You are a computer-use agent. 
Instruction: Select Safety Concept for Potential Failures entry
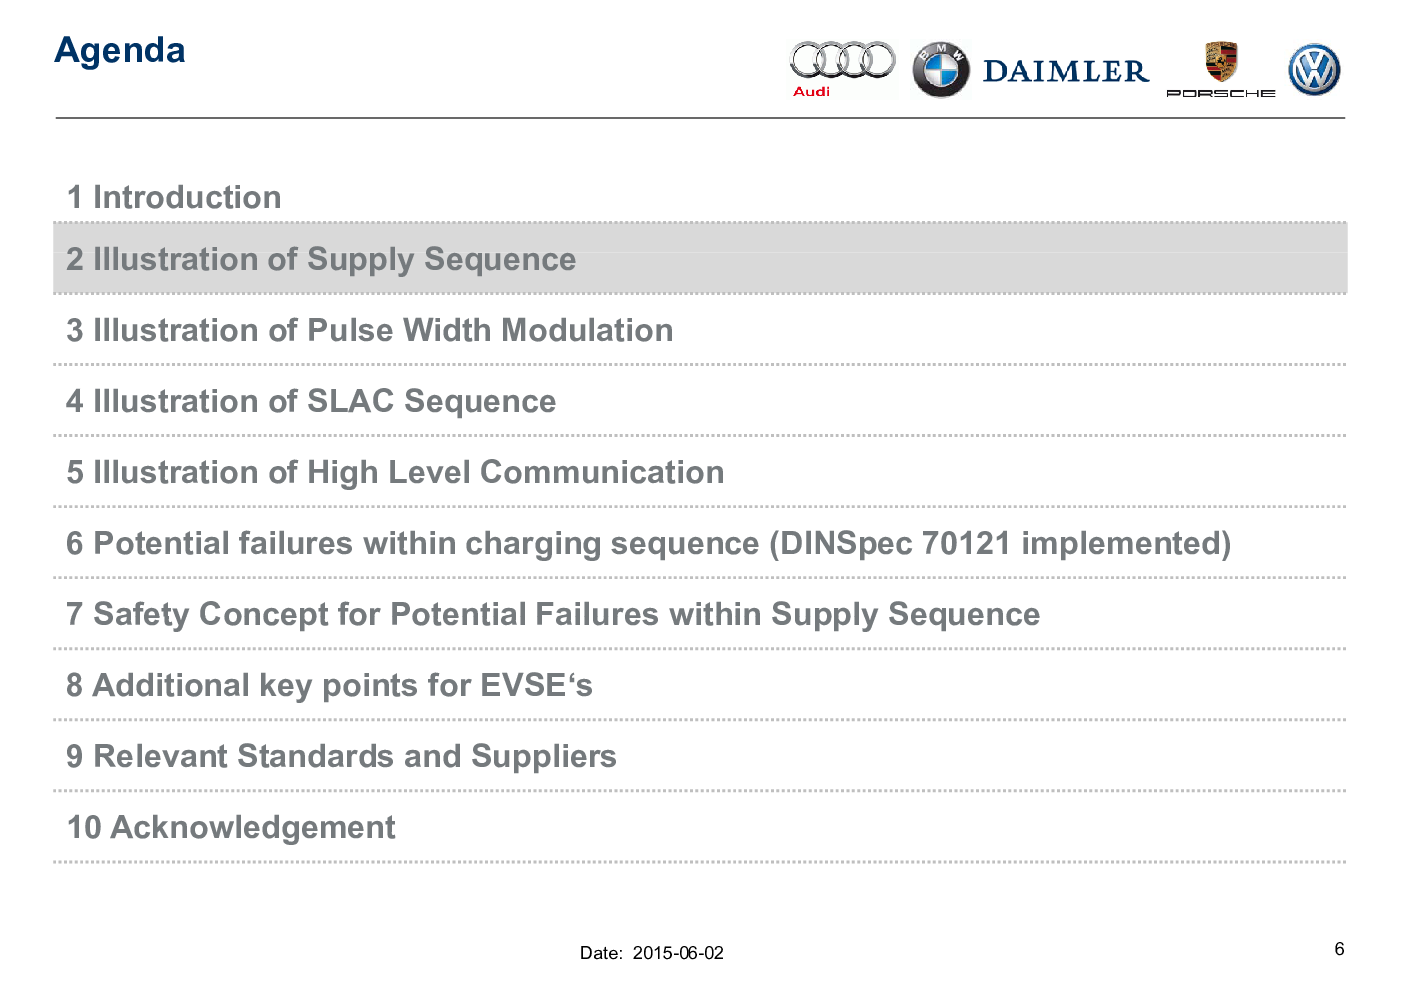(553, 614)
